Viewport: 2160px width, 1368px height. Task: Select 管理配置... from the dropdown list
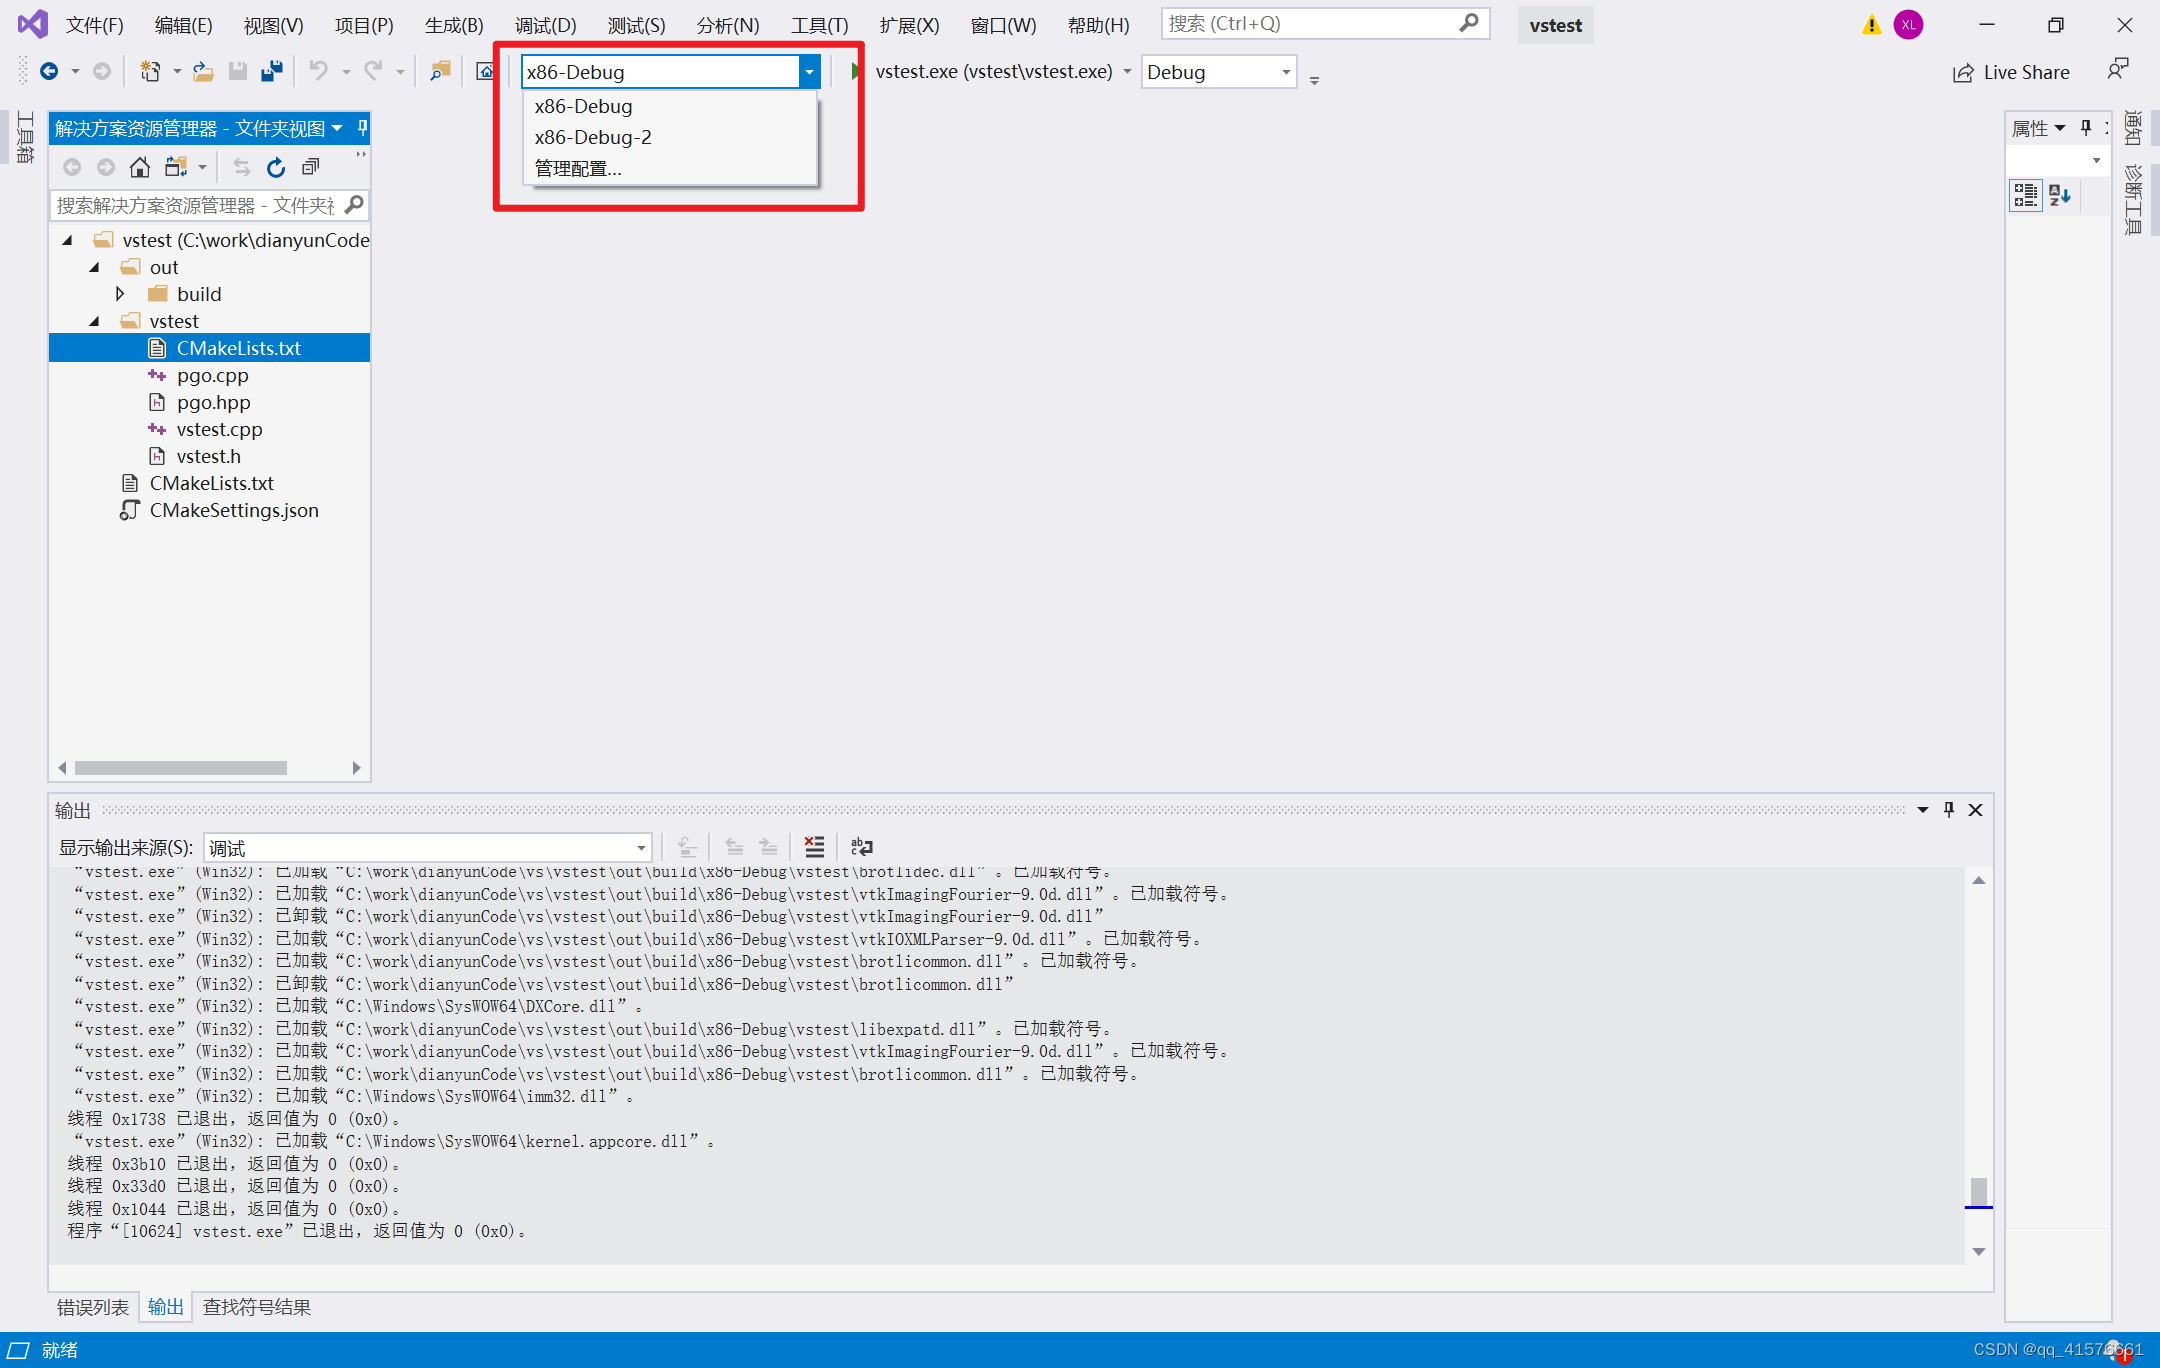[578, 168]
